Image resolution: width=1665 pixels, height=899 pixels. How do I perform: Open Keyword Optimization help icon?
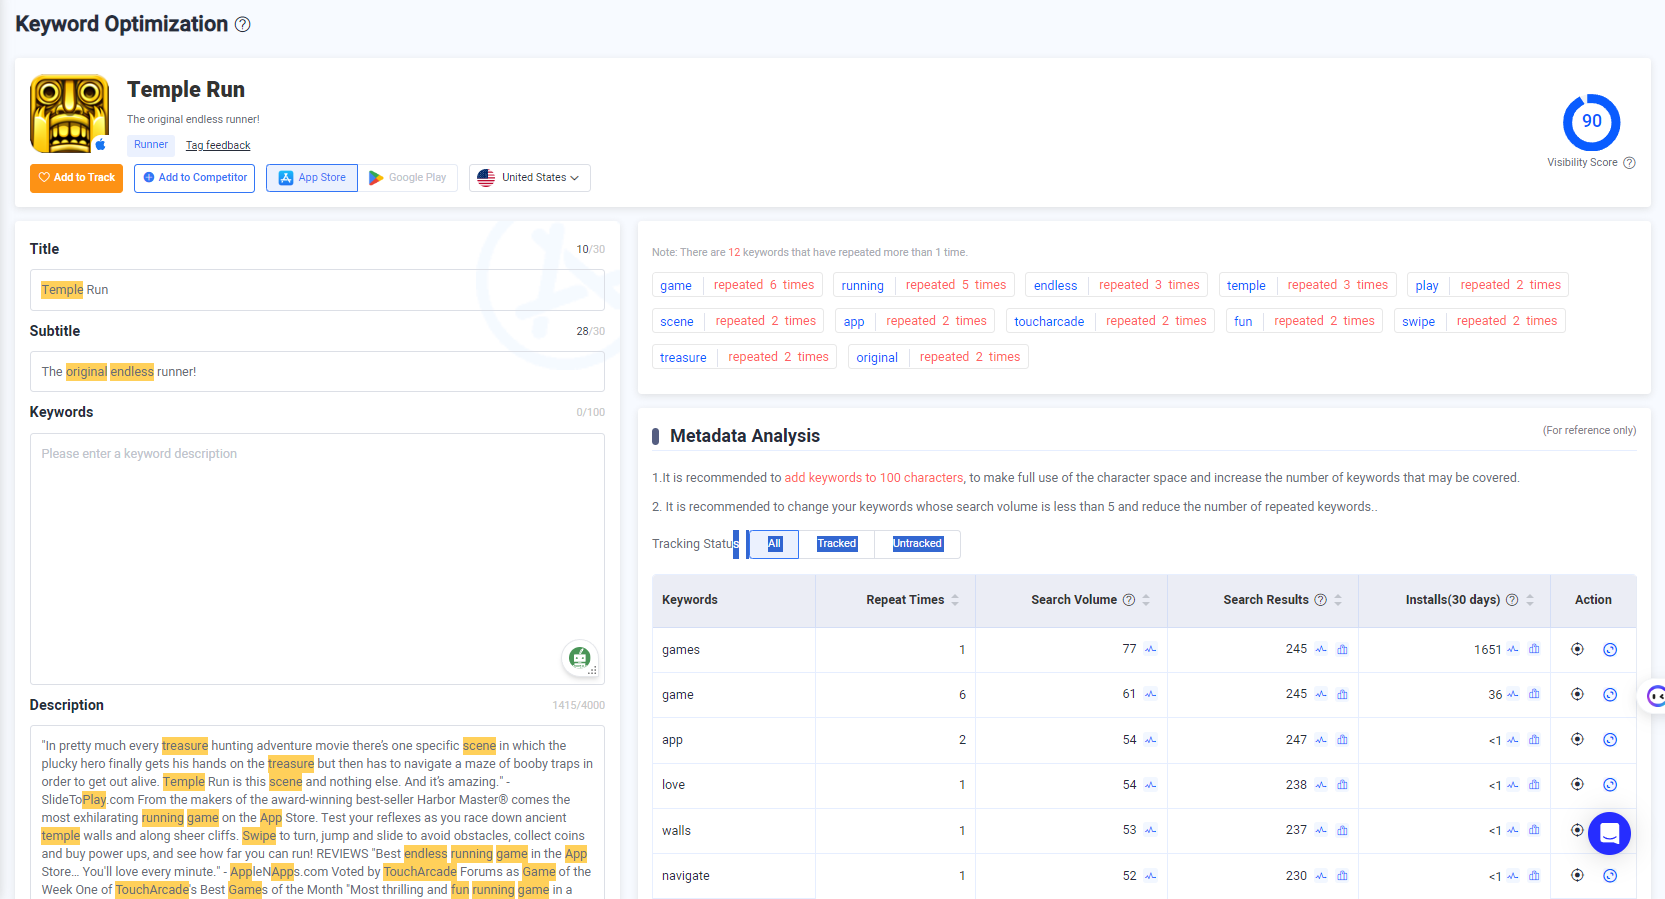click(x=243, y=25)
